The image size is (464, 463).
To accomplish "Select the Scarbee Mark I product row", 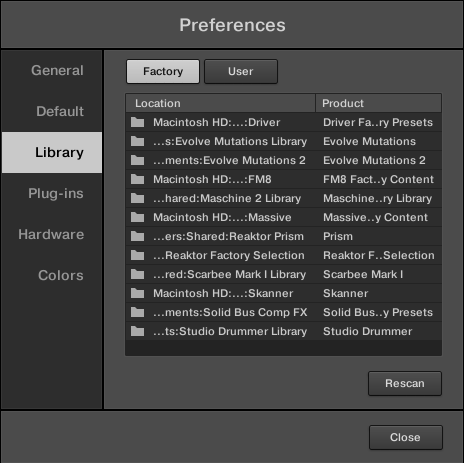I will point(284,274).
